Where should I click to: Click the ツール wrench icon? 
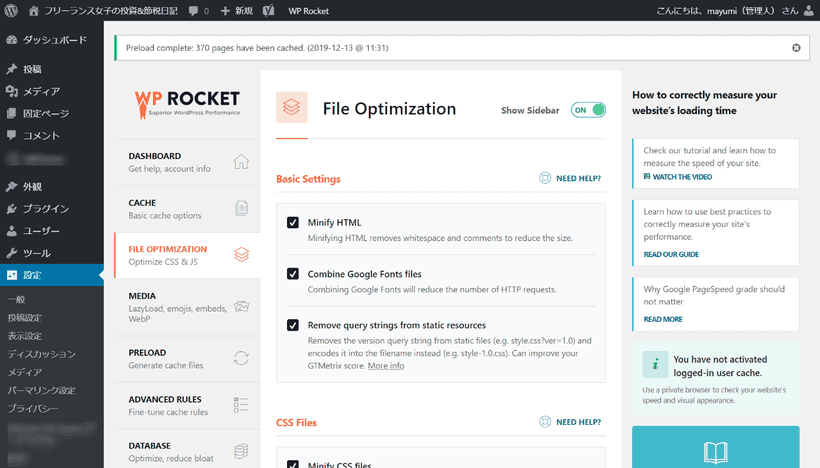[12, 253]
